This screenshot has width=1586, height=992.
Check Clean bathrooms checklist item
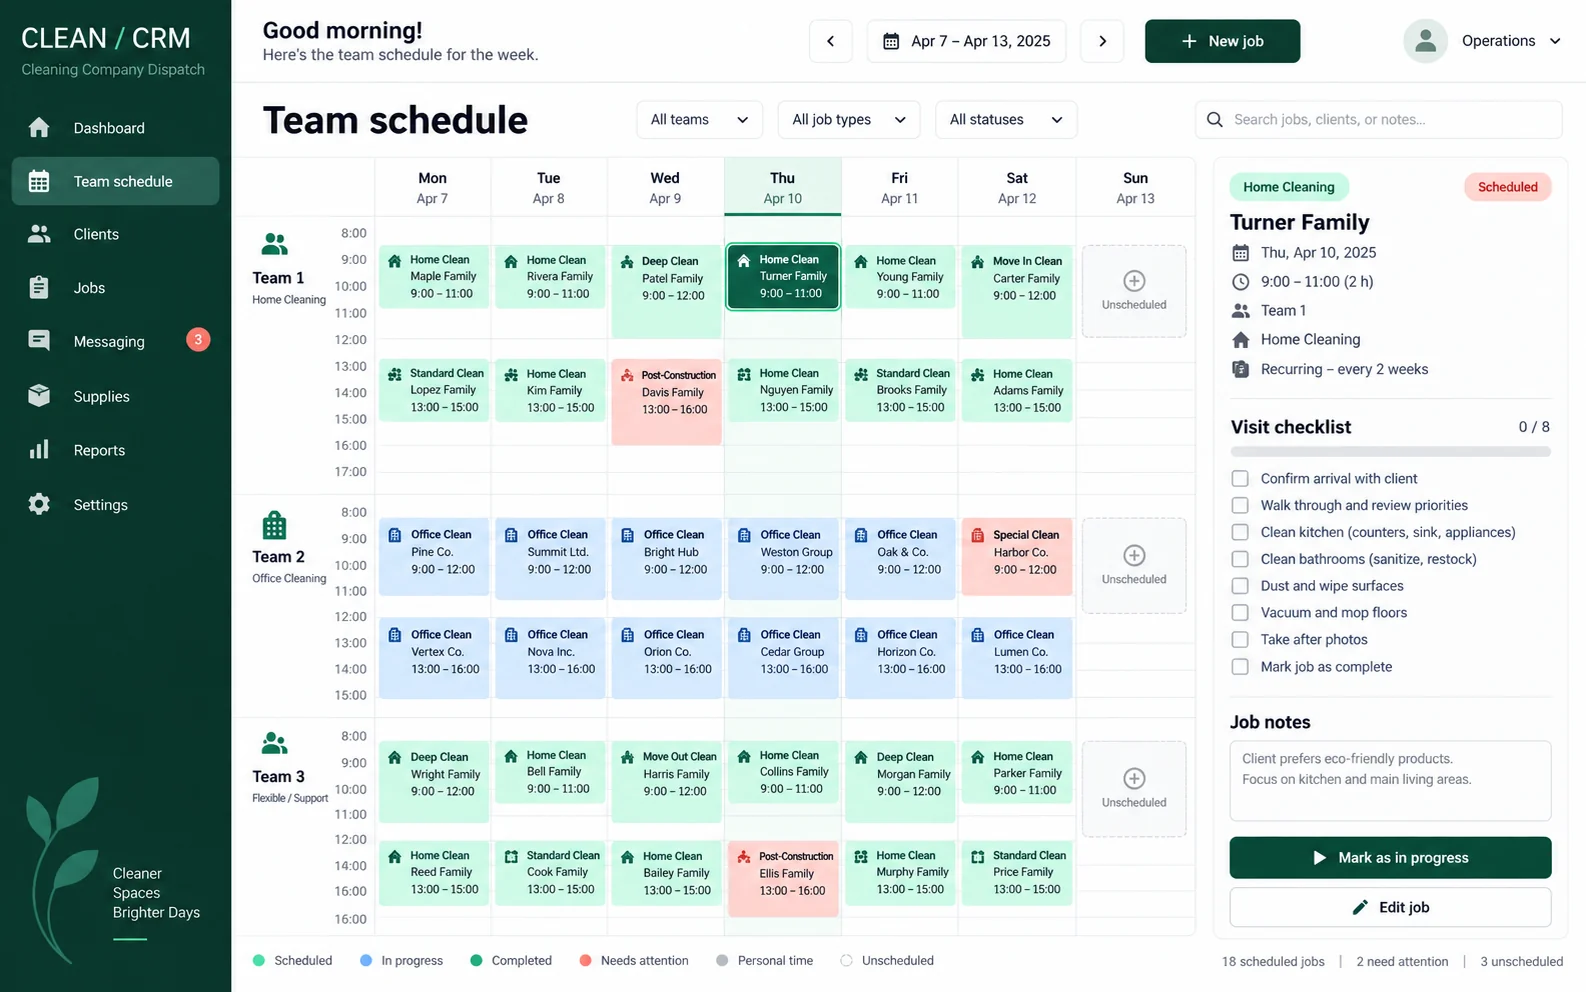coord(1240,559)
